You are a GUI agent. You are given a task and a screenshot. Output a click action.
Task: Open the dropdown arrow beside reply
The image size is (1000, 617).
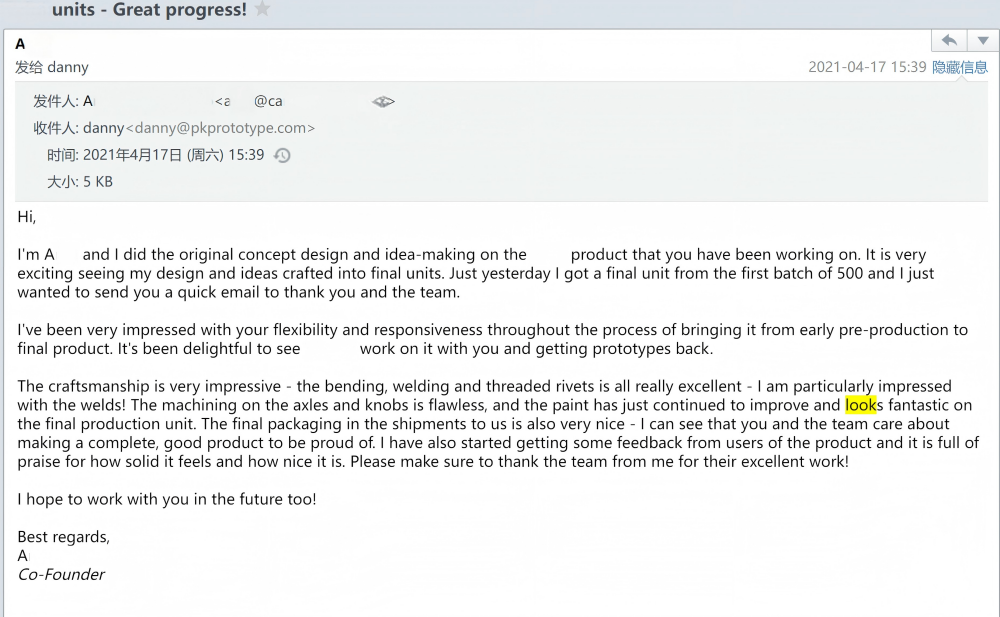[982, 41]
